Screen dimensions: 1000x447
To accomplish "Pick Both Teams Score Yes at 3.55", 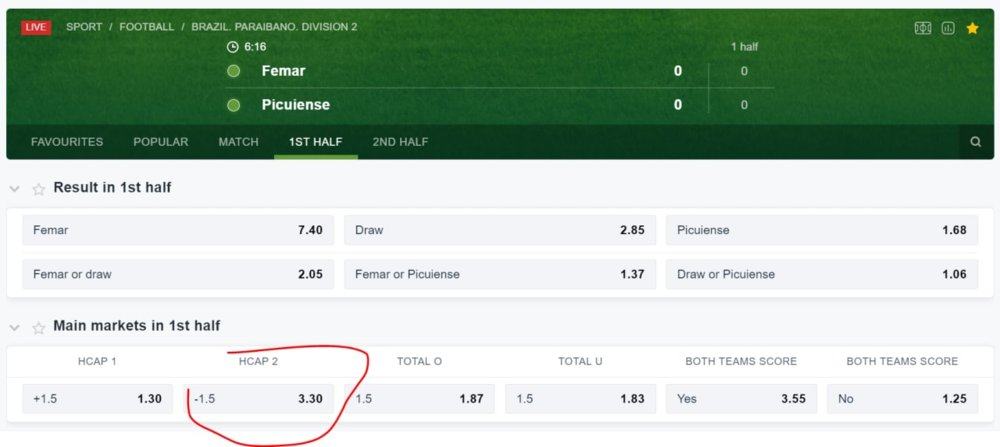I will (741, 399).
